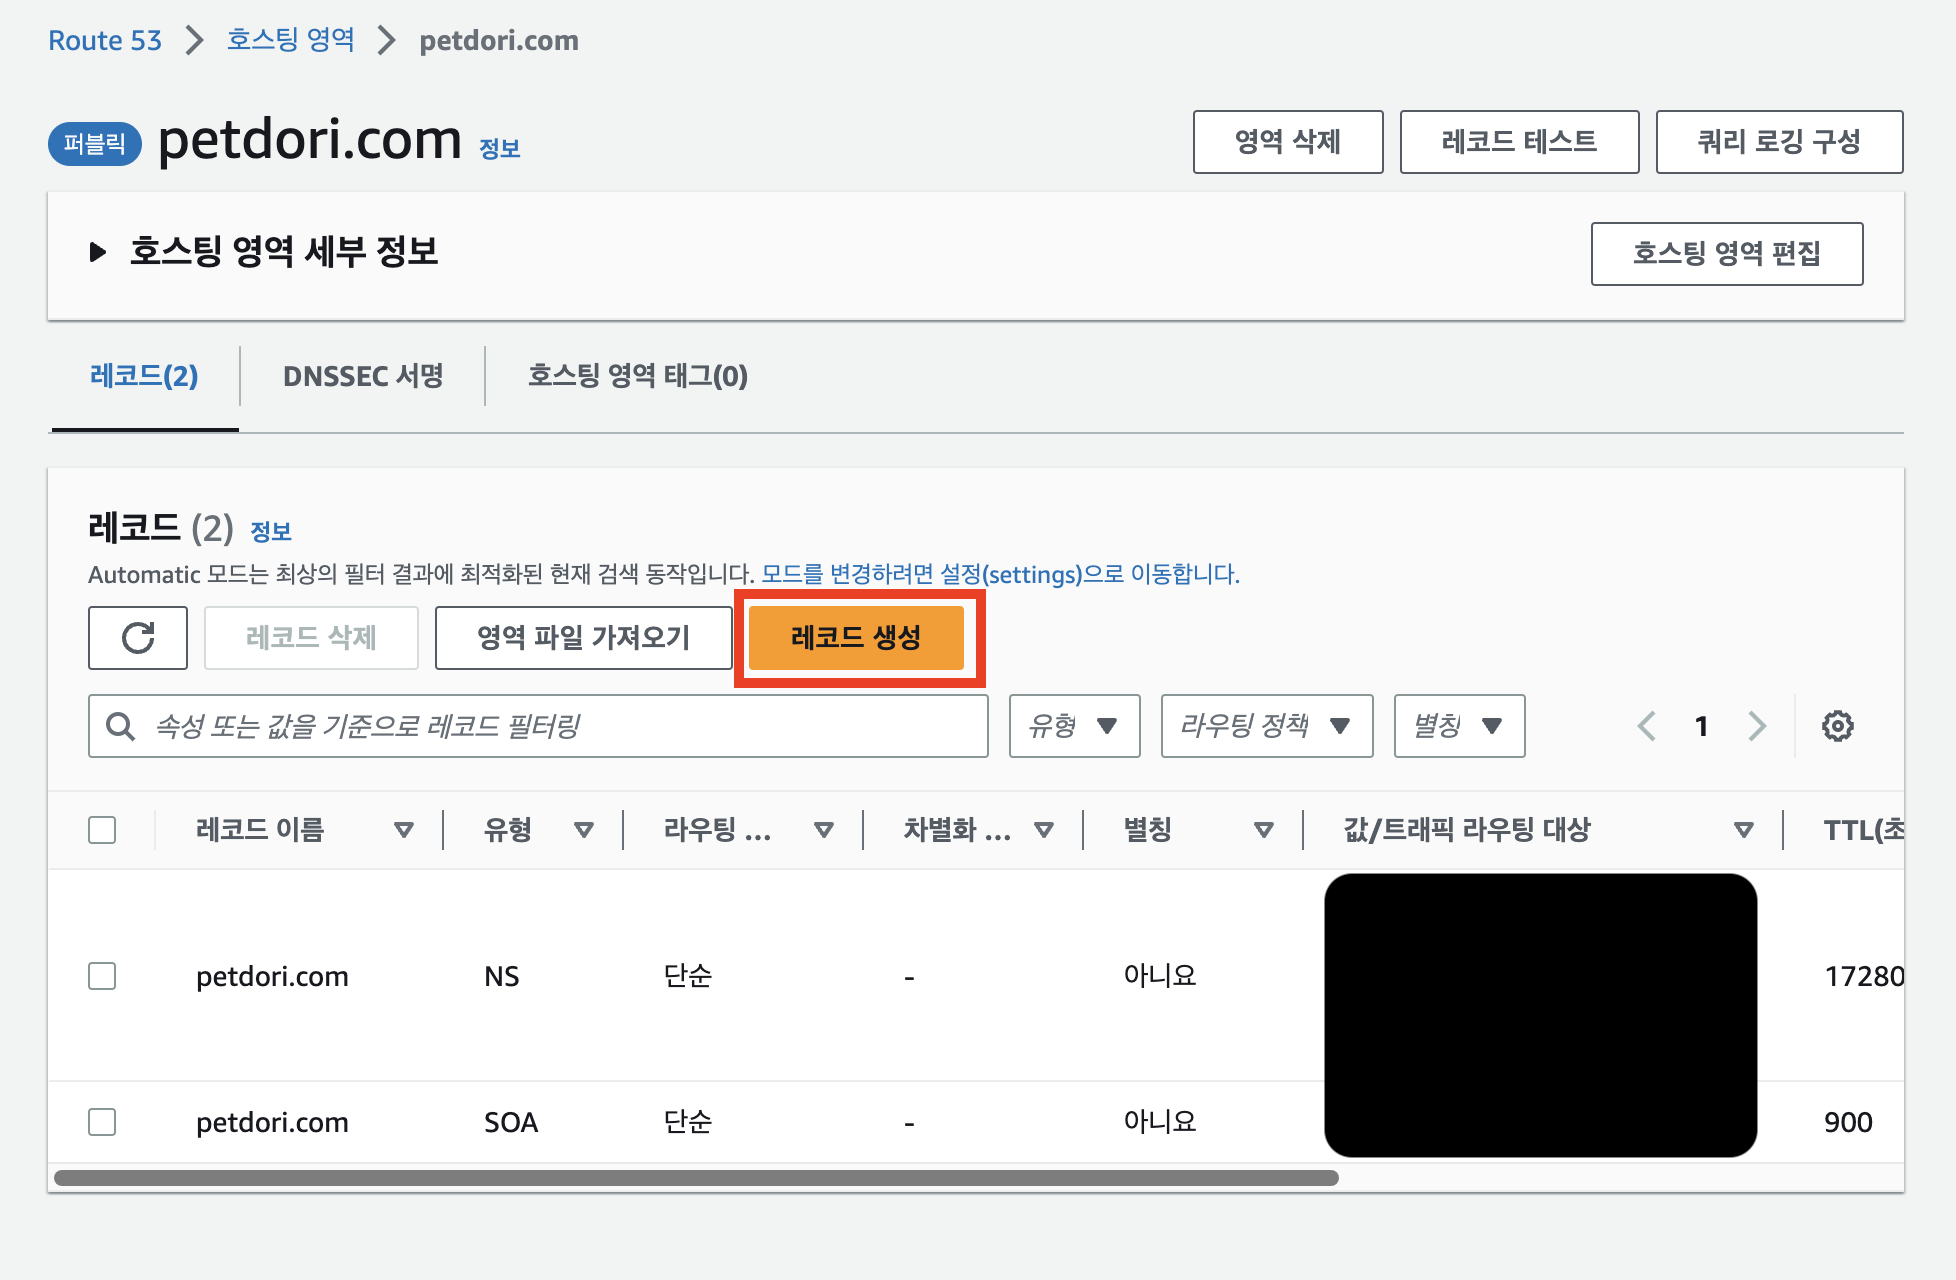
Task: Sort by 레코드 이름 column arrow
Action: coord(404,830)
